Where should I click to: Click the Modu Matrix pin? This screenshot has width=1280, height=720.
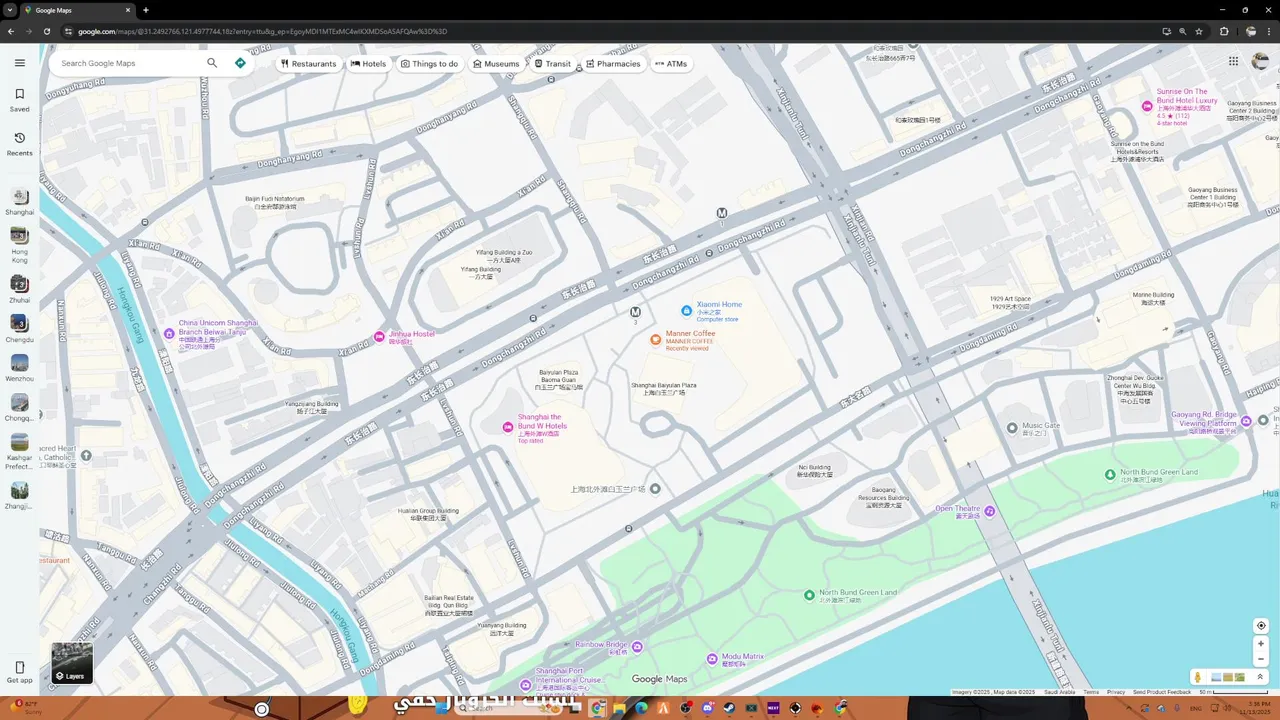click(712, 659)
